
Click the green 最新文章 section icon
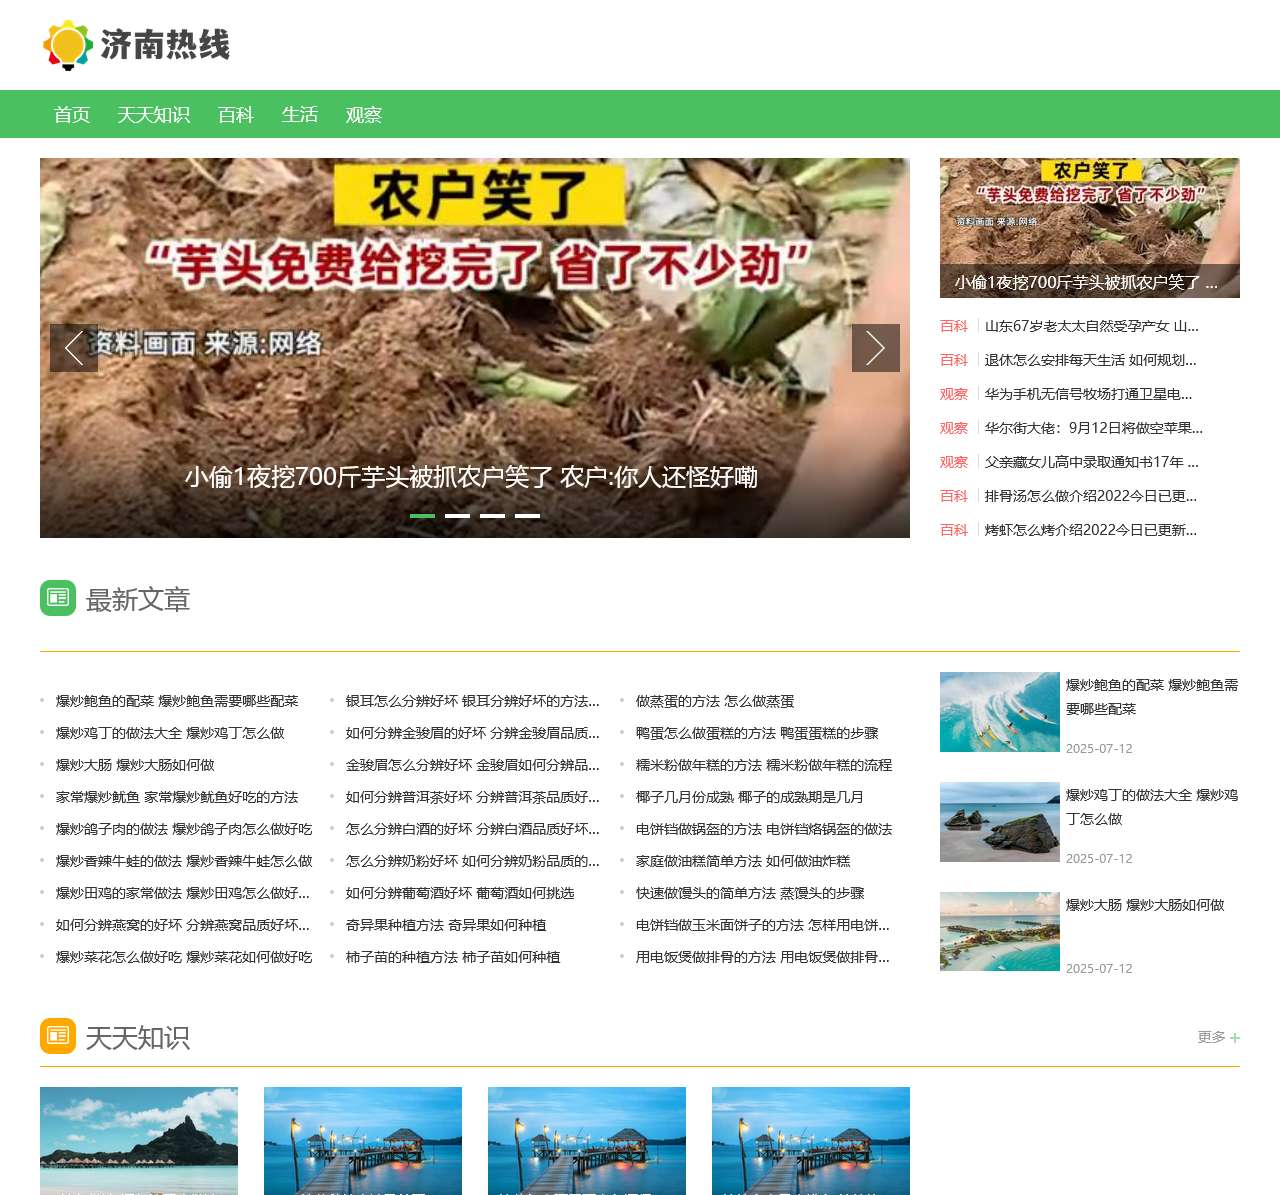pos(58,598)
